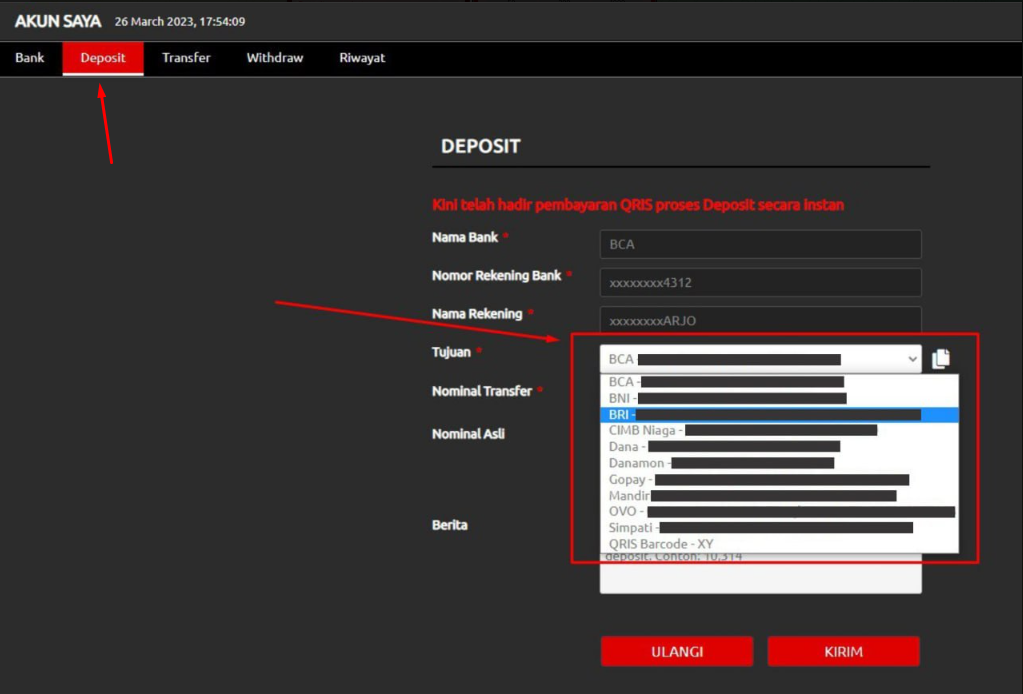Choose QRIS Barcode - XY option
Image resolution: width=1023 pixels, height=694 pixels.
pos(661,544)
